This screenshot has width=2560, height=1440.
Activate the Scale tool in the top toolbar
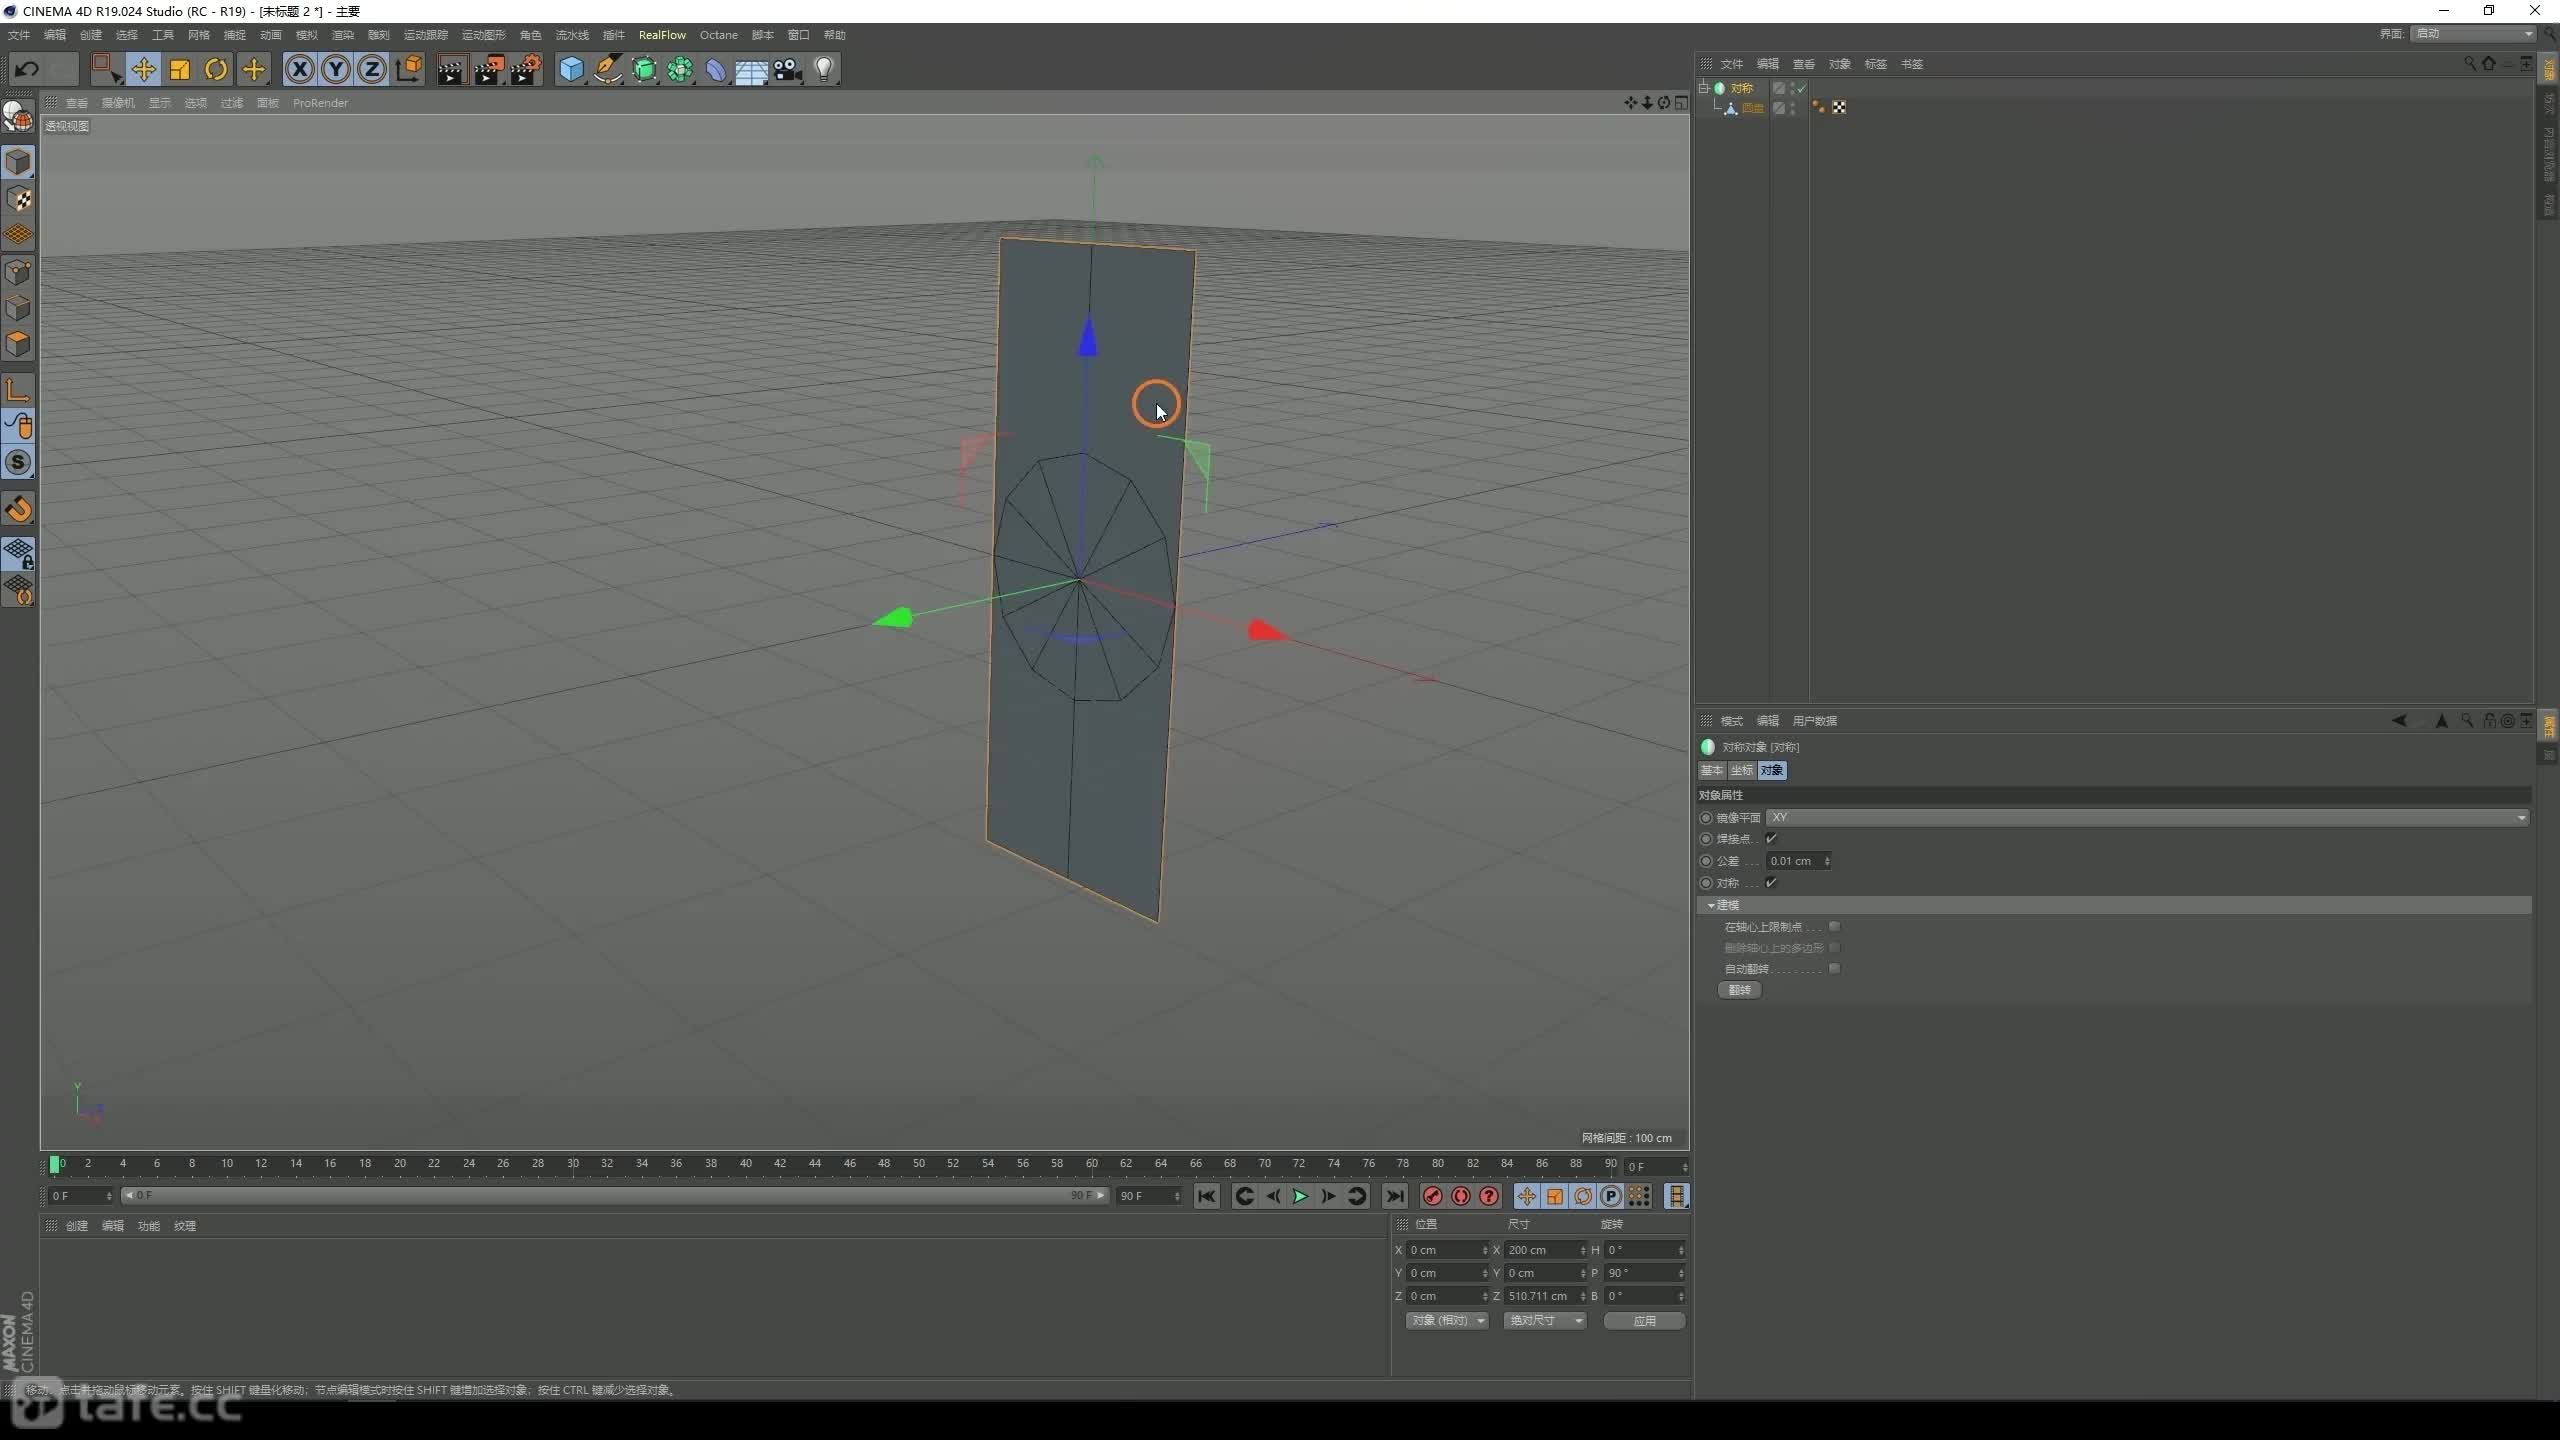coord(180,69)
